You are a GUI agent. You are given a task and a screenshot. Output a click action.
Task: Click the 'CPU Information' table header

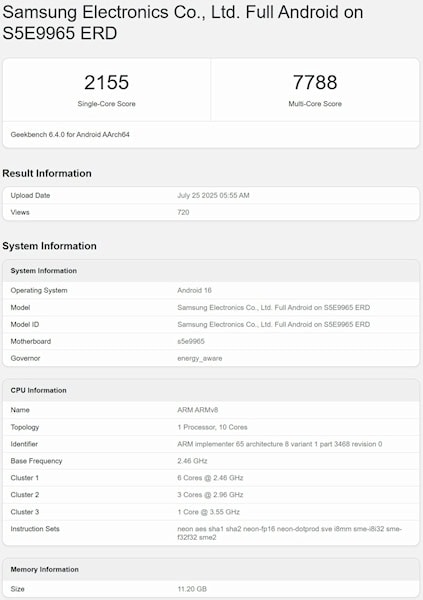pyautogui.click(x=211, y=390)
